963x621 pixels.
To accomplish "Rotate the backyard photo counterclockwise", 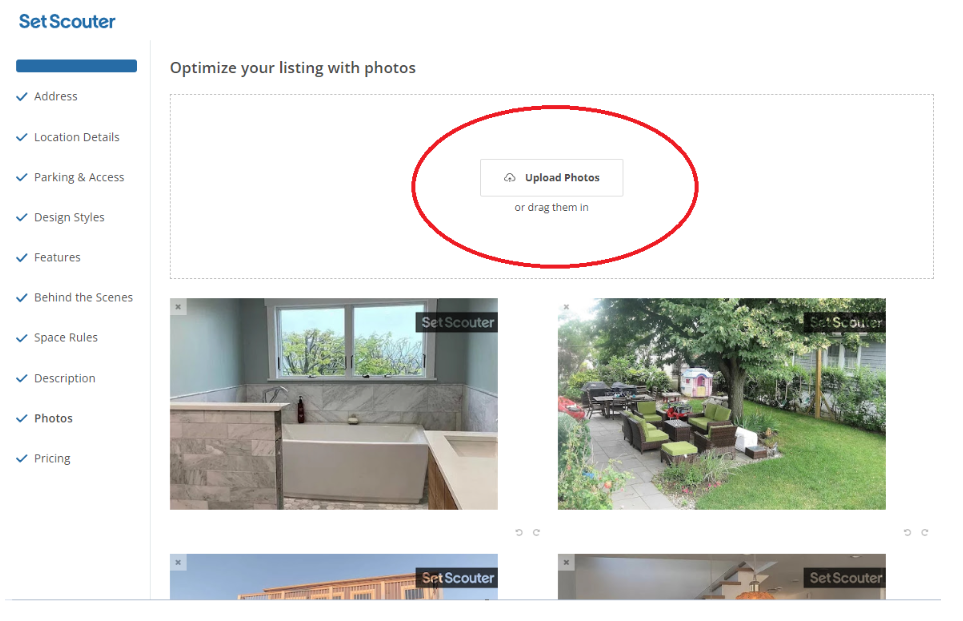I will 907,533.
